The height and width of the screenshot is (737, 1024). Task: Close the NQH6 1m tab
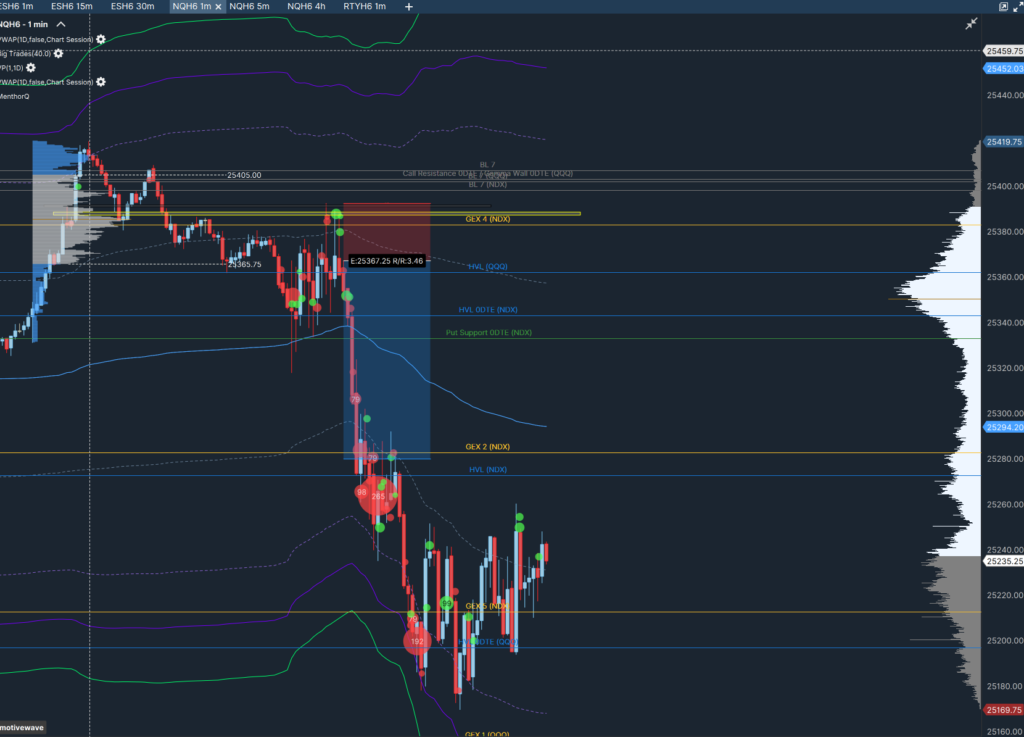click(218, 7)
